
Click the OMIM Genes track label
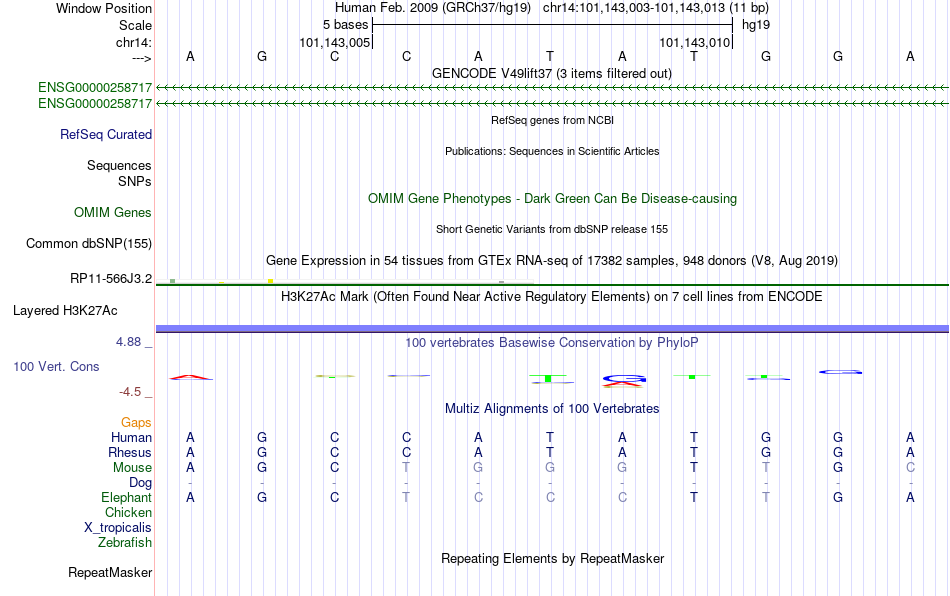click(113, 213)
